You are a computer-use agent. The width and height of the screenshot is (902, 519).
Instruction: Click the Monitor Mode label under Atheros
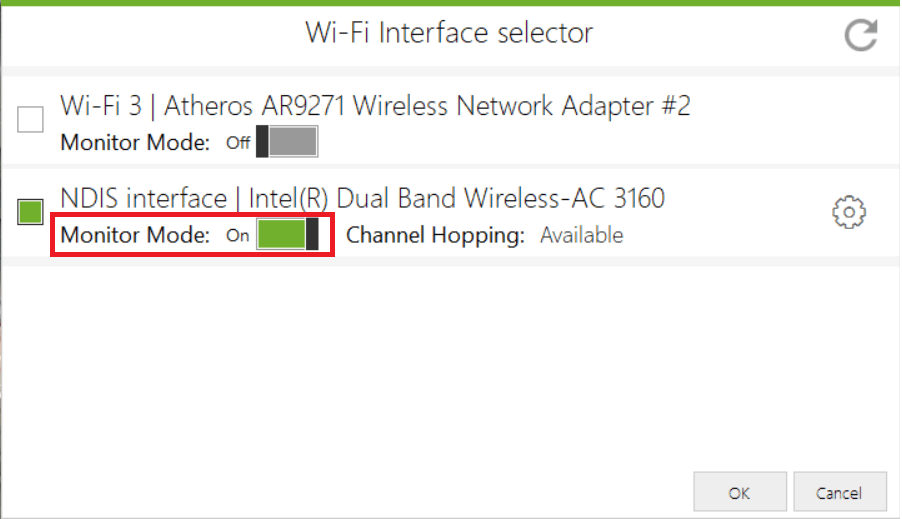(x=135, y=143)
